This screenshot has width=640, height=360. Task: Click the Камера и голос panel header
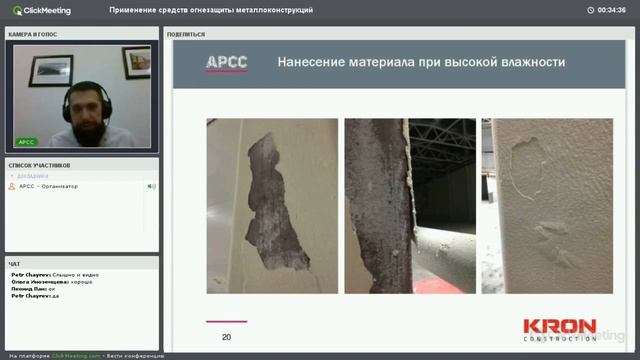point(82,34)
